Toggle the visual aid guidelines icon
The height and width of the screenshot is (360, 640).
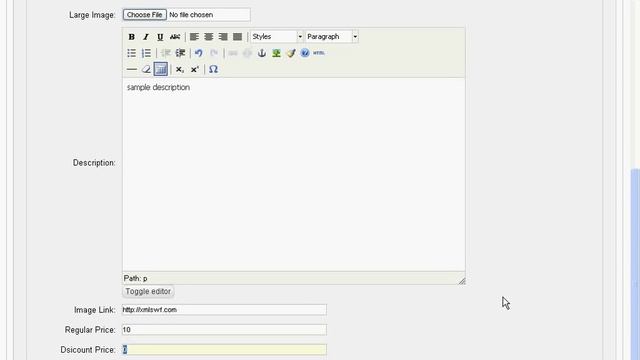click(x=161, y=69)
